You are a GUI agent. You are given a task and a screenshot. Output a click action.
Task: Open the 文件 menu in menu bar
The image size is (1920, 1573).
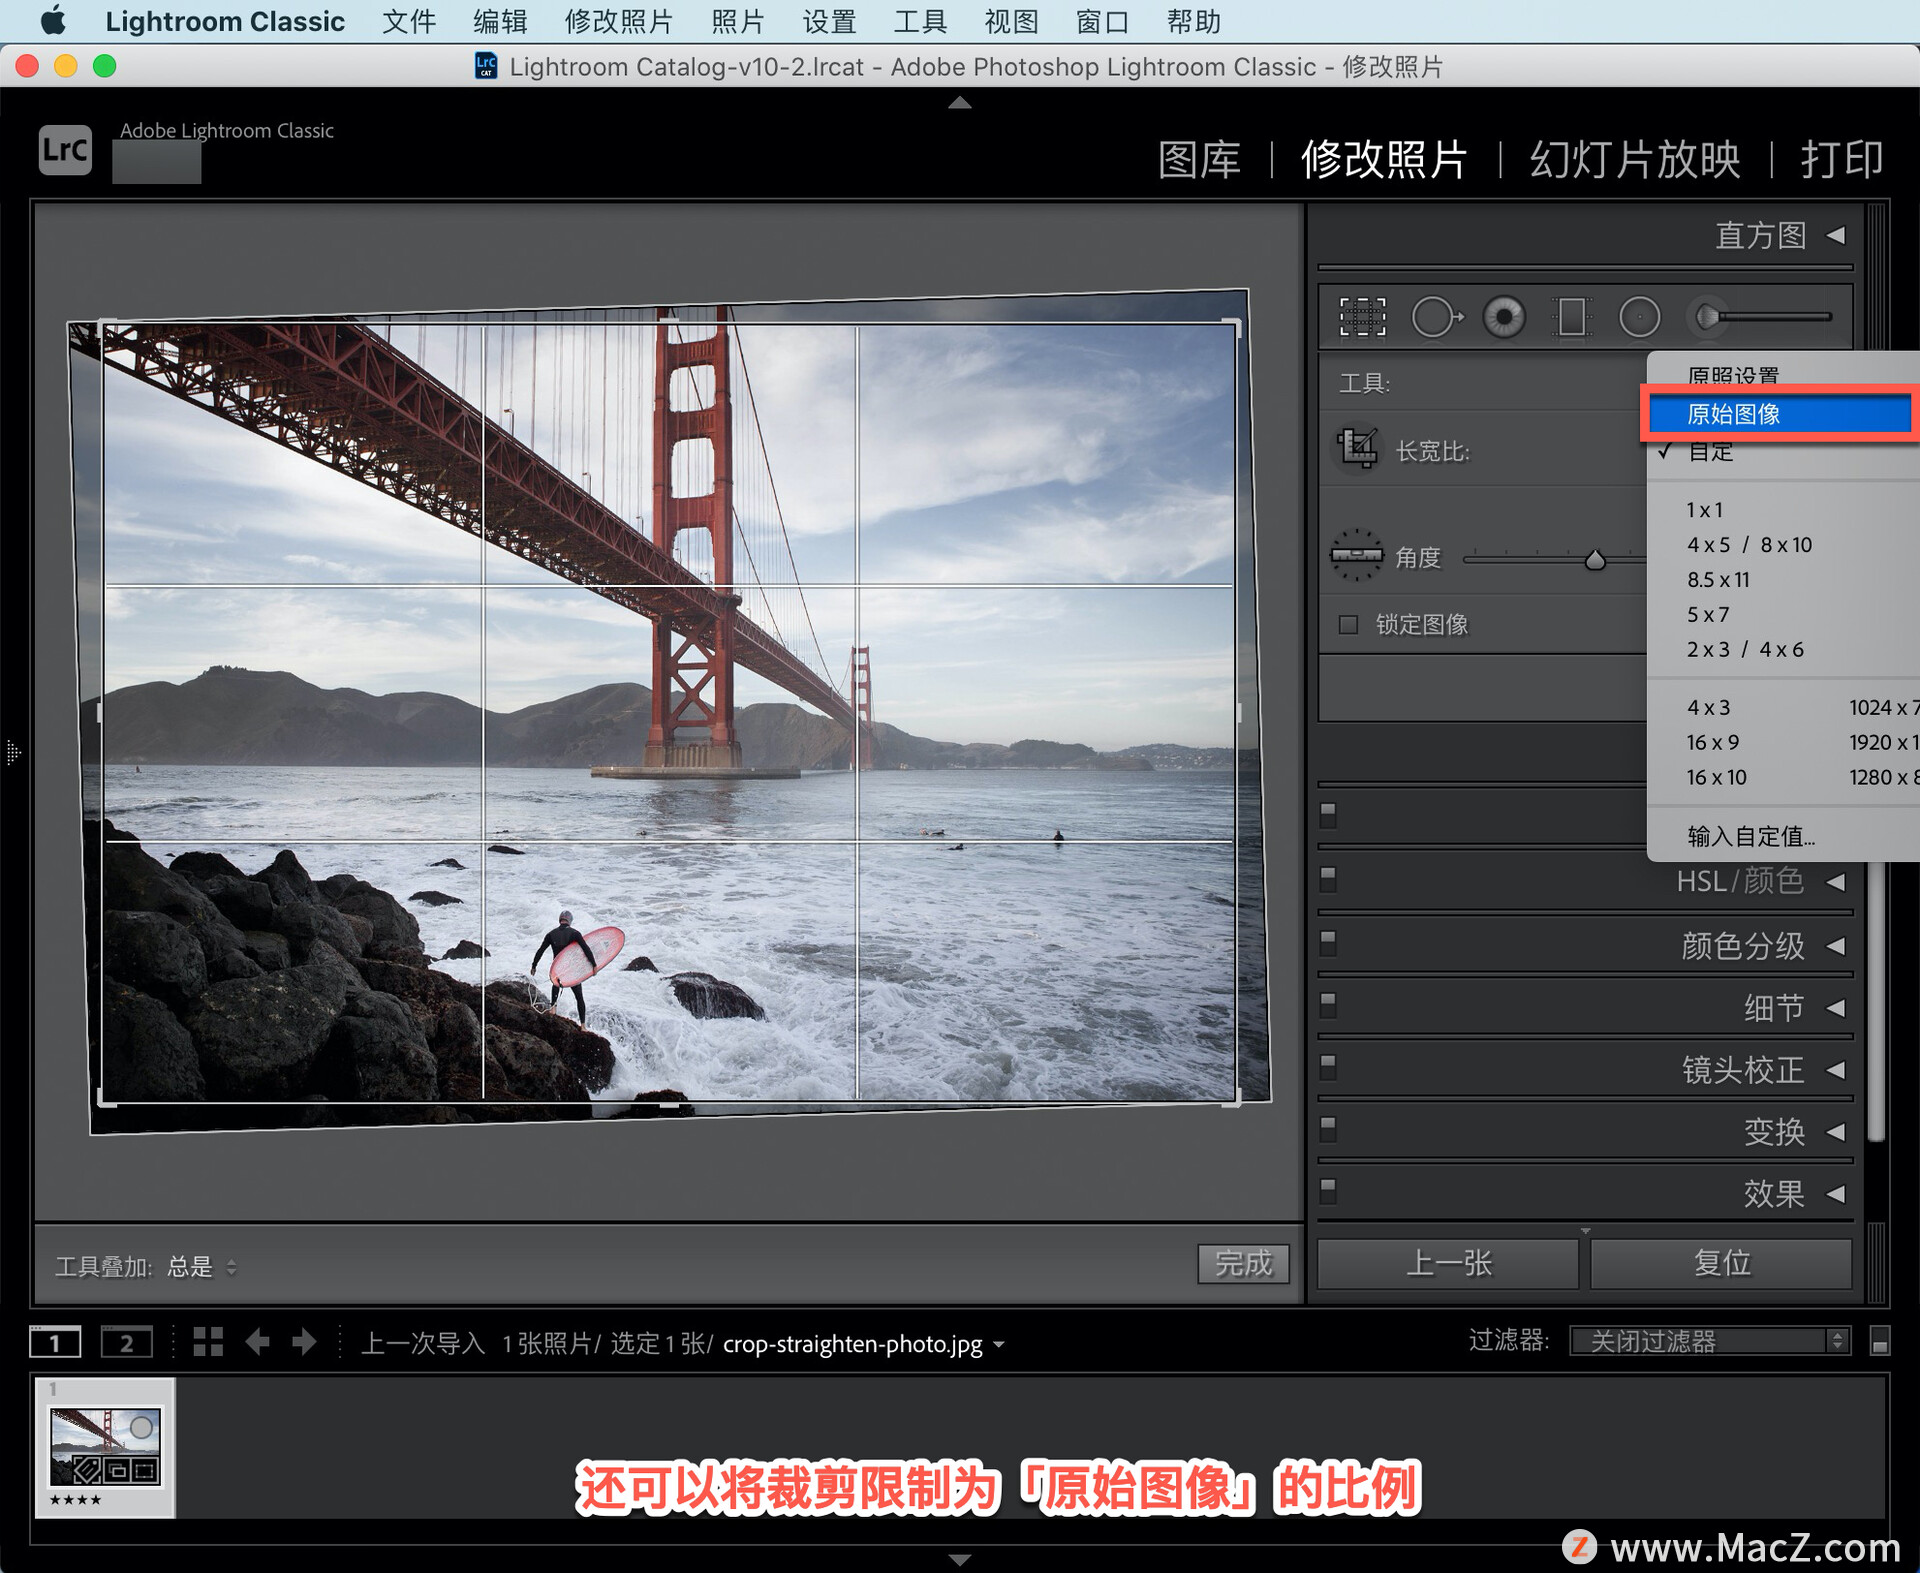click(x=409, y=21)
